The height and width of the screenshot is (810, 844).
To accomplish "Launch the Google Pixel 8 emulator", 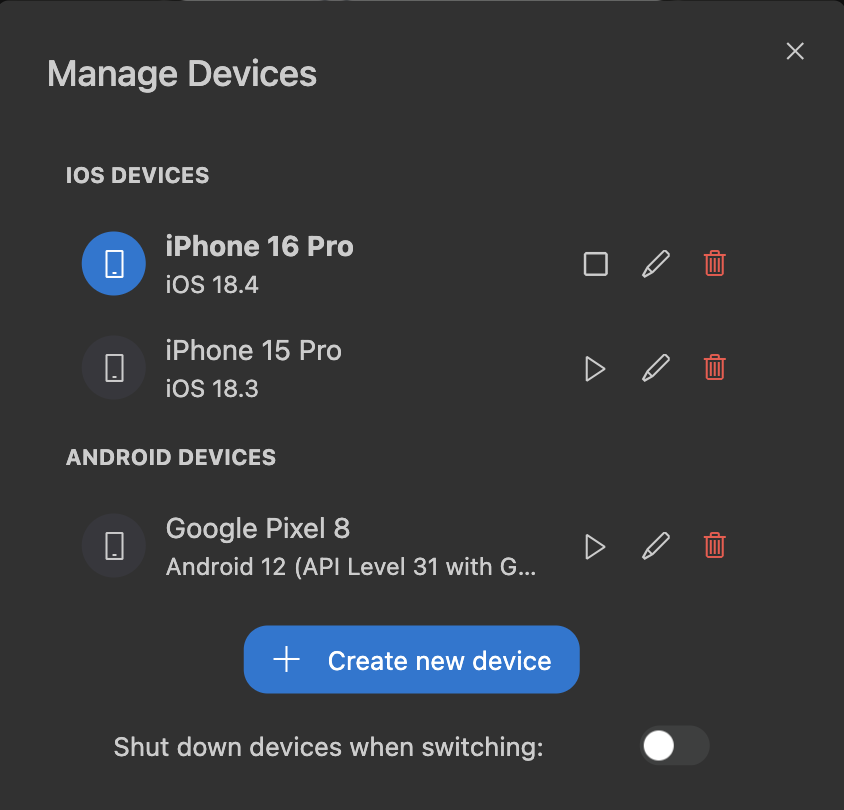I will (595, 546).
